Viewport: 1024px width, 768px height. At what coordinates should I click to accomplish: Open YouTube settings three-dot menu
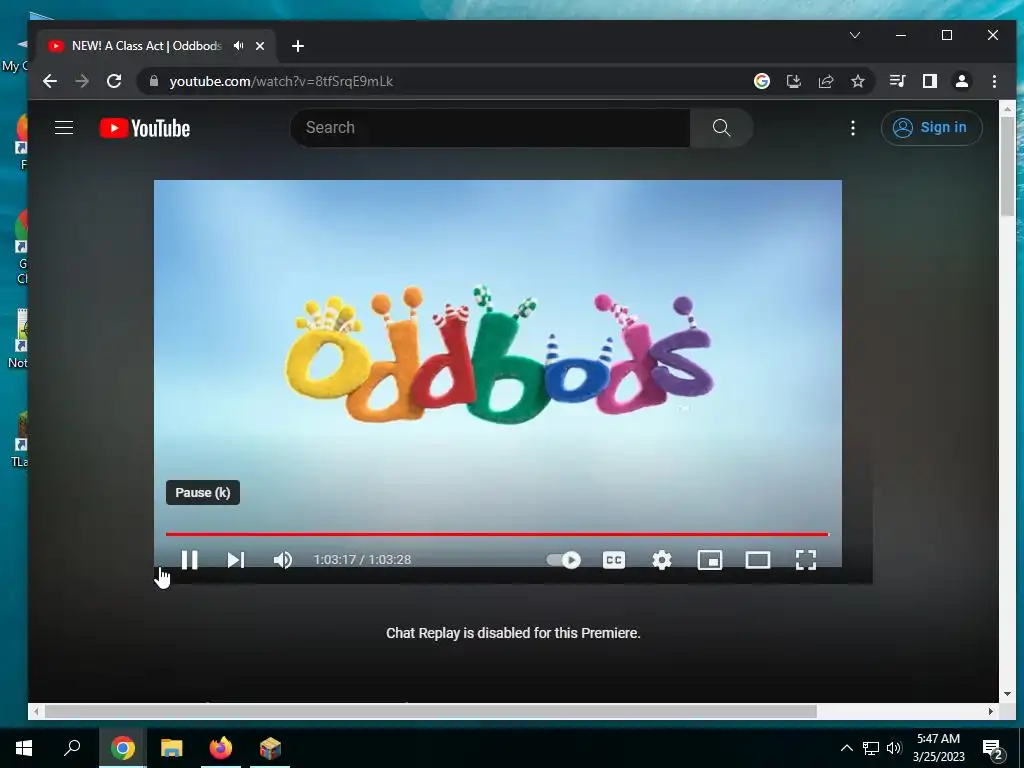click(x=853, y=128)
